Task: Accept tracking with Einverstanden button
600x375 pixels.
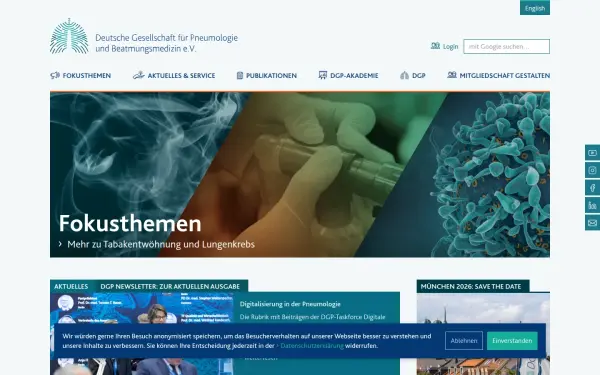Action: tap(512, 341)
